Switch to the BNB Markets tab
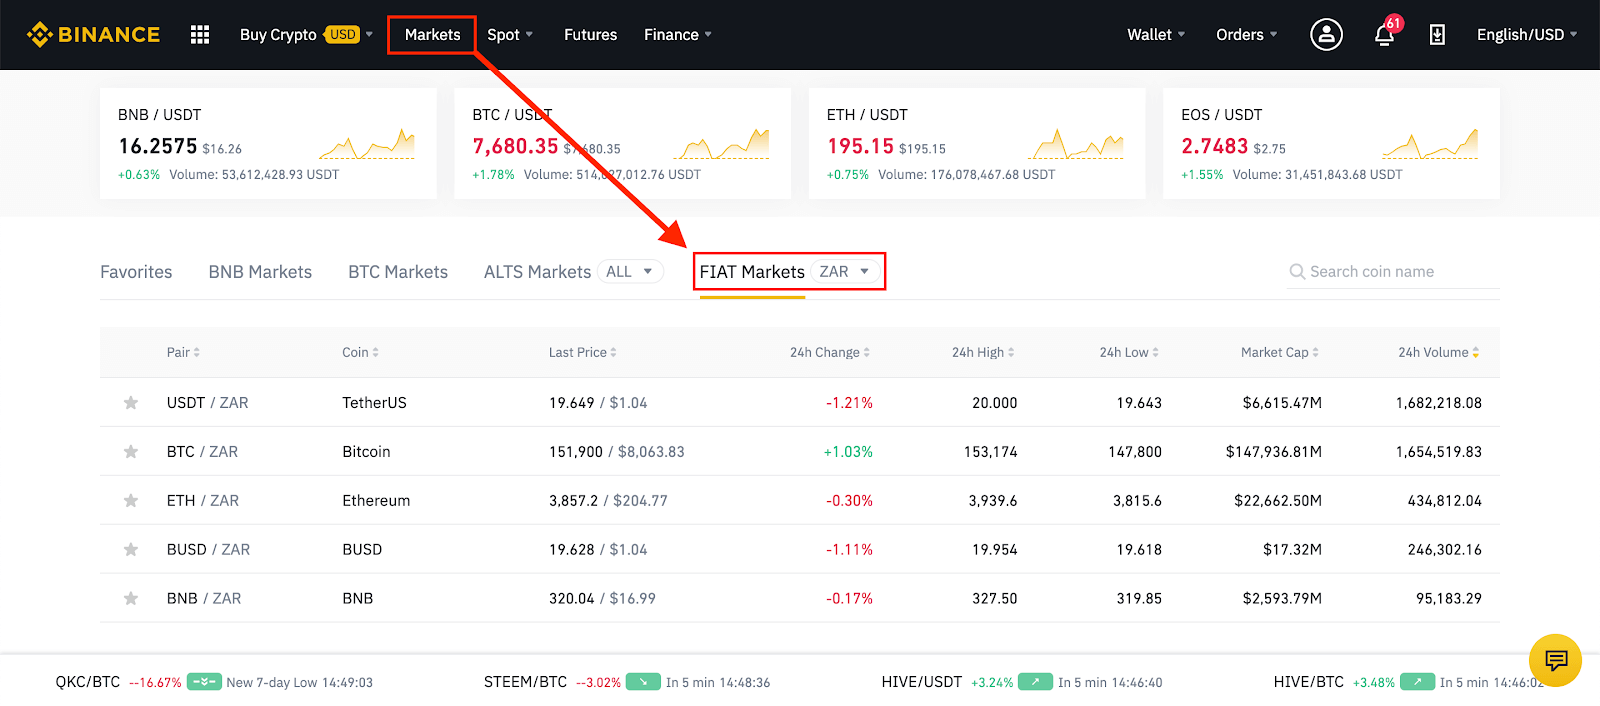Image resolution: width=1600 pixels, height=706 pixels. [260, 272]
